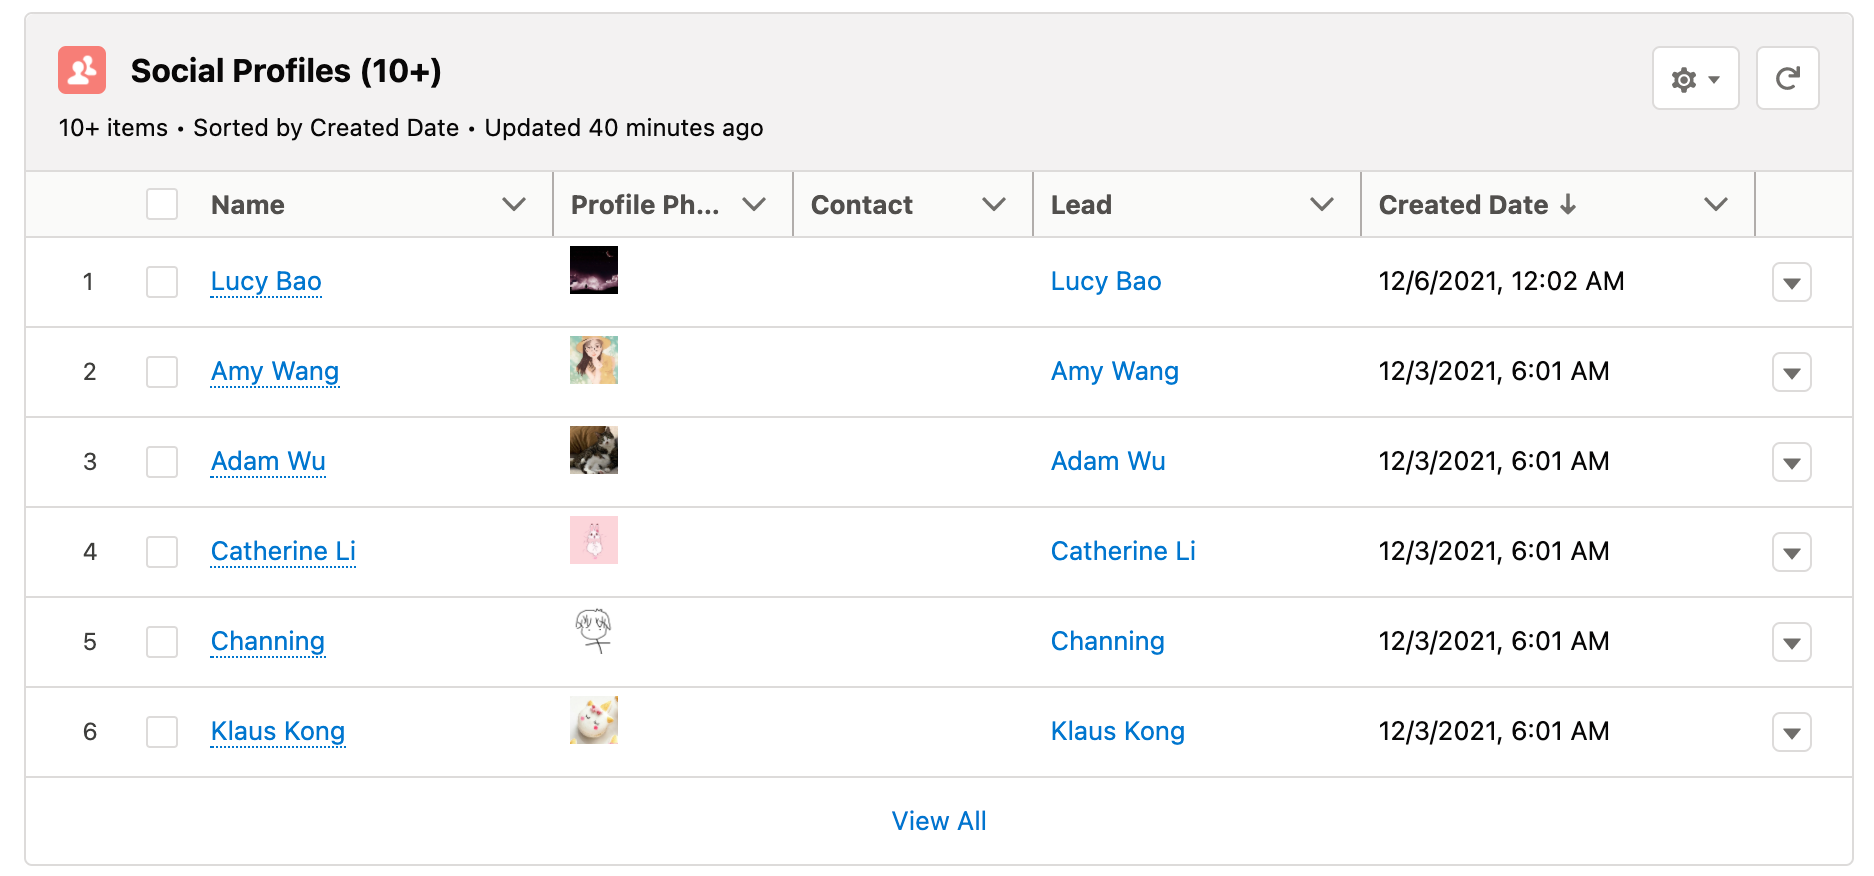This screenshot has height=876, width=1874.
Task: Open the list settings gear menu
Action: pos(1695,79)
